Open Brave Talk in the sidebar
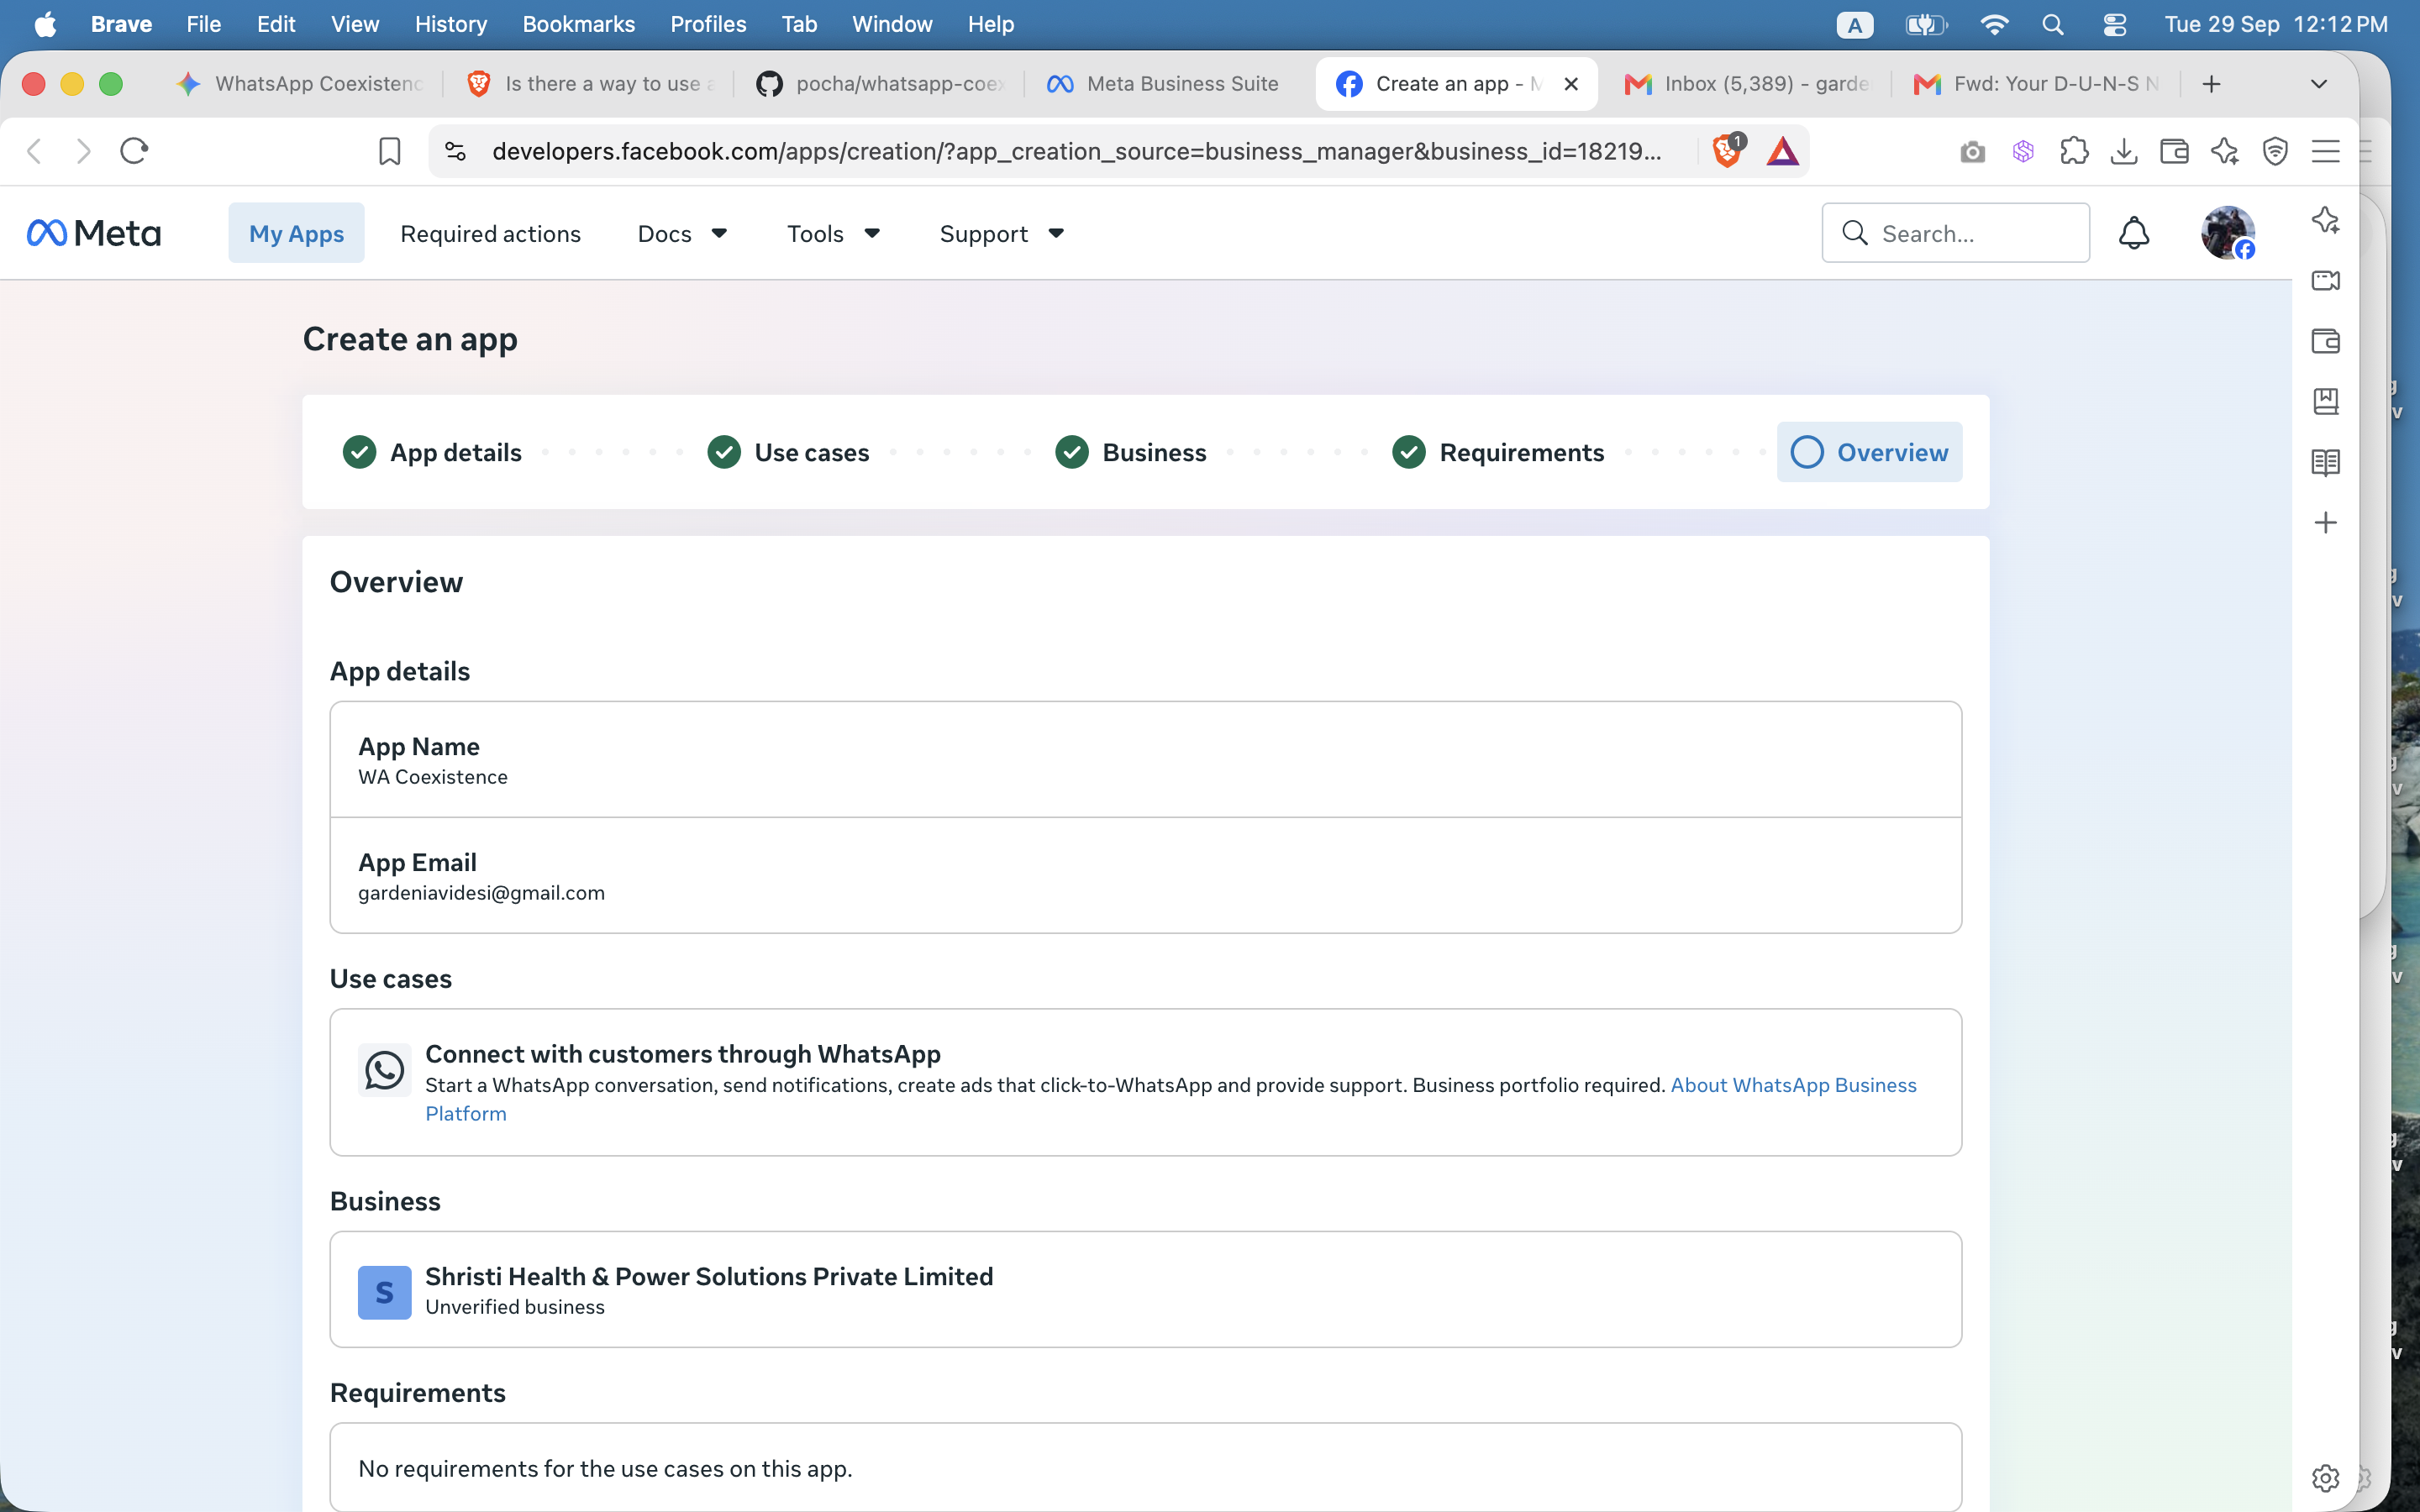Viewport: 2420px width, 1512px height. (x=2325, y=280)
